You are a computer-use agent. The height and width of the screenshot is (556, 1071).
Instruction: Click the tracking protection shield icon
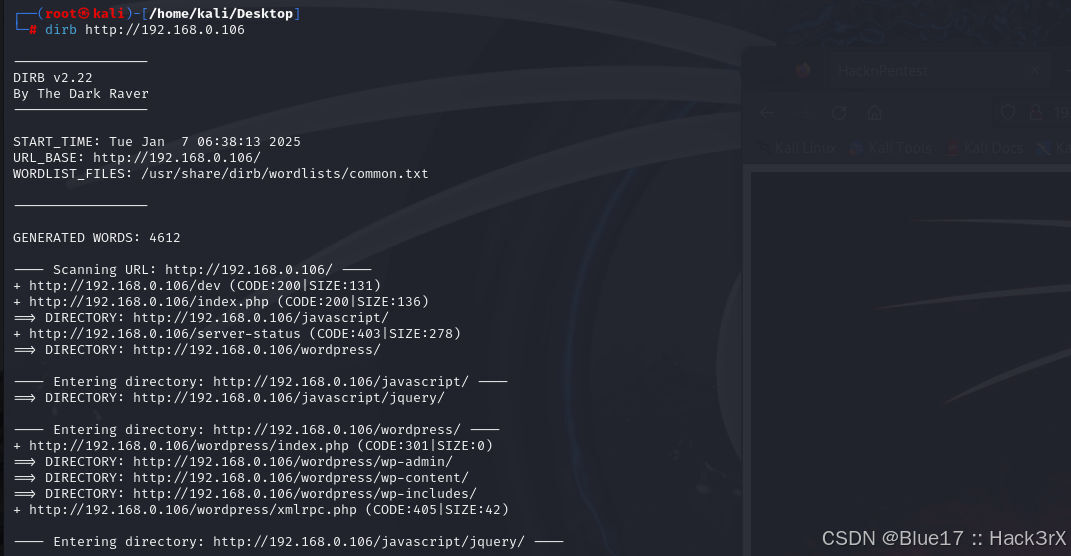click(1007, 113)
